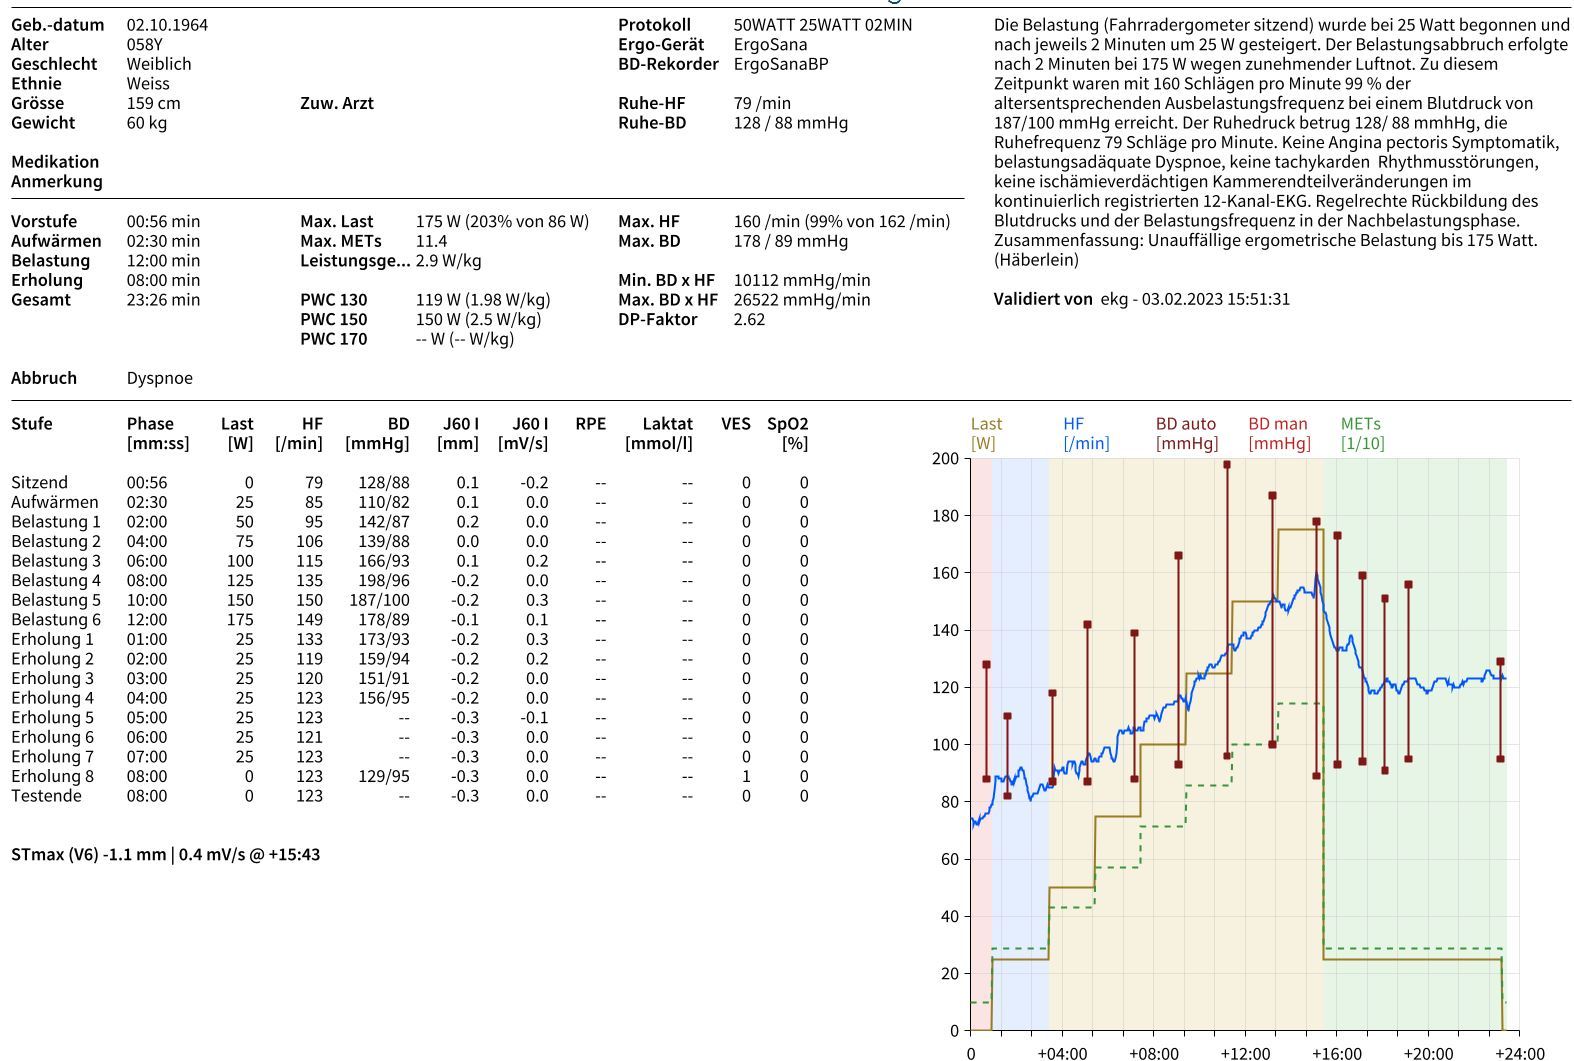Select the 'Testende' row label
Screen dimensions: 1574x1061
[46, 796]
